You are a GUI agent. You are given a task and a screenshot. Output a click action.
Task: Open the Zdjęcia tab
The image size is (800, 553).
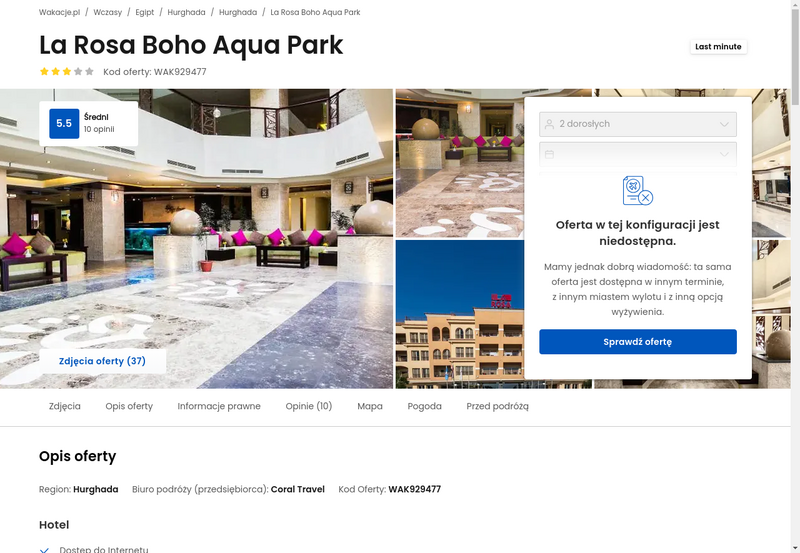[65, 406]
